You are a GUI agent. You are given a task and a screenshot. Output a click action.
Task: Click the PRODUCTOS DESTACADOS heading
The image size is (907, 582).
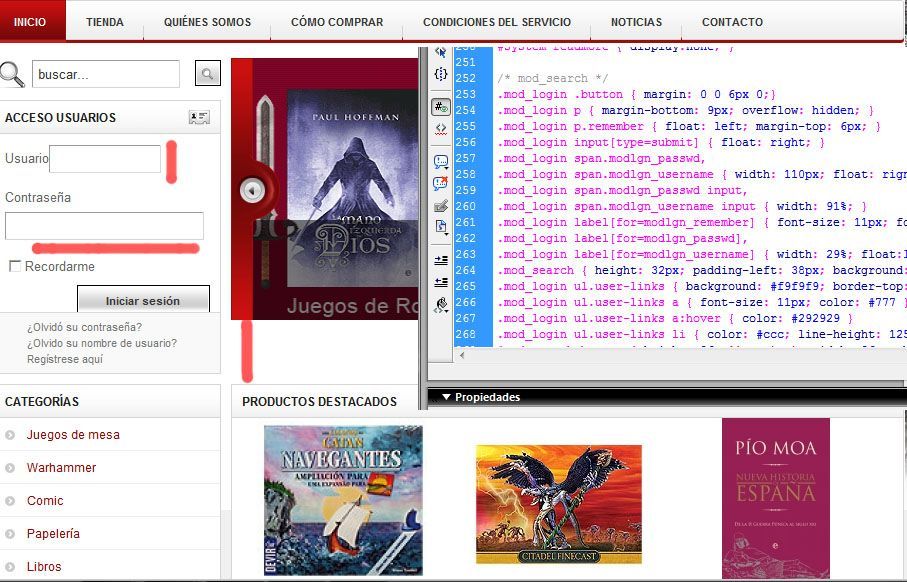[319, 401]
